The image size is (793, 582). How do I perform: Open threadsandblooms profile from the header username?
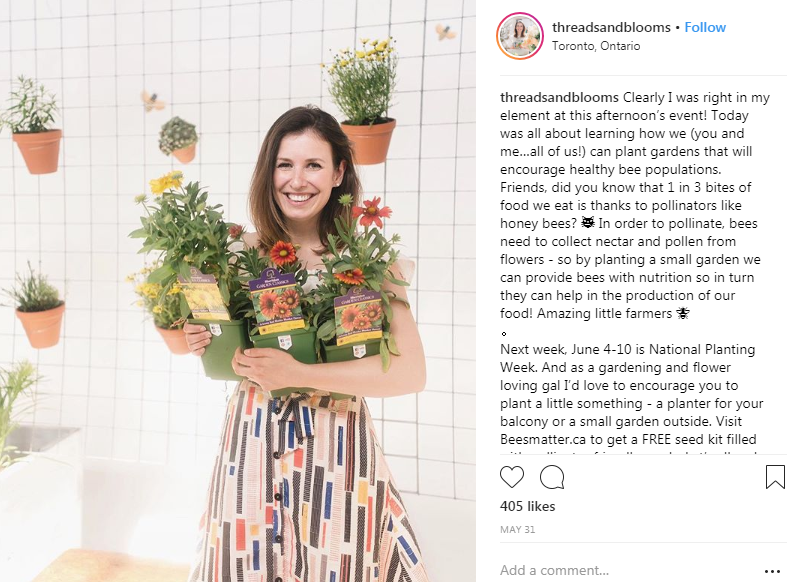(609, 27)
